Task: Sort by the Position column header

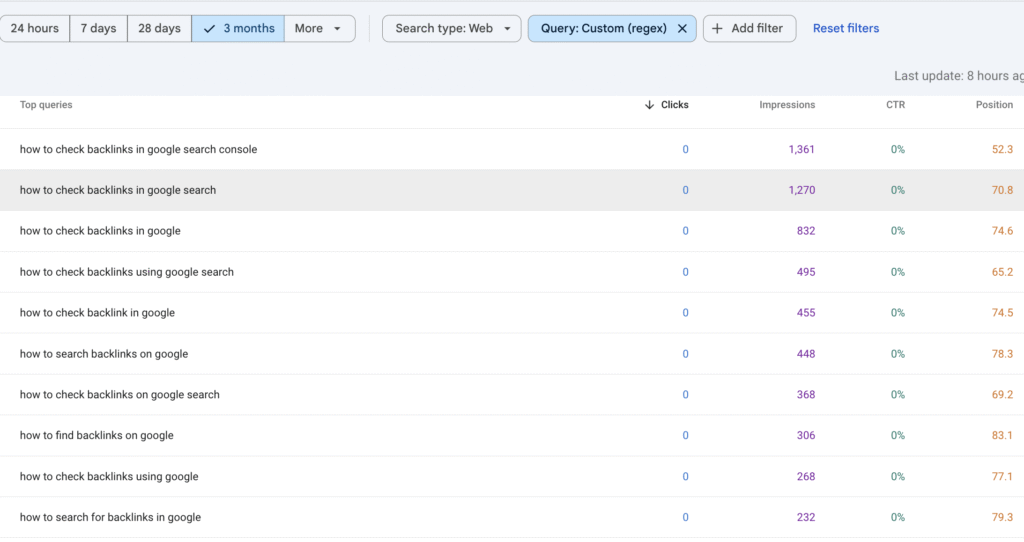Action: pos(994,105)
